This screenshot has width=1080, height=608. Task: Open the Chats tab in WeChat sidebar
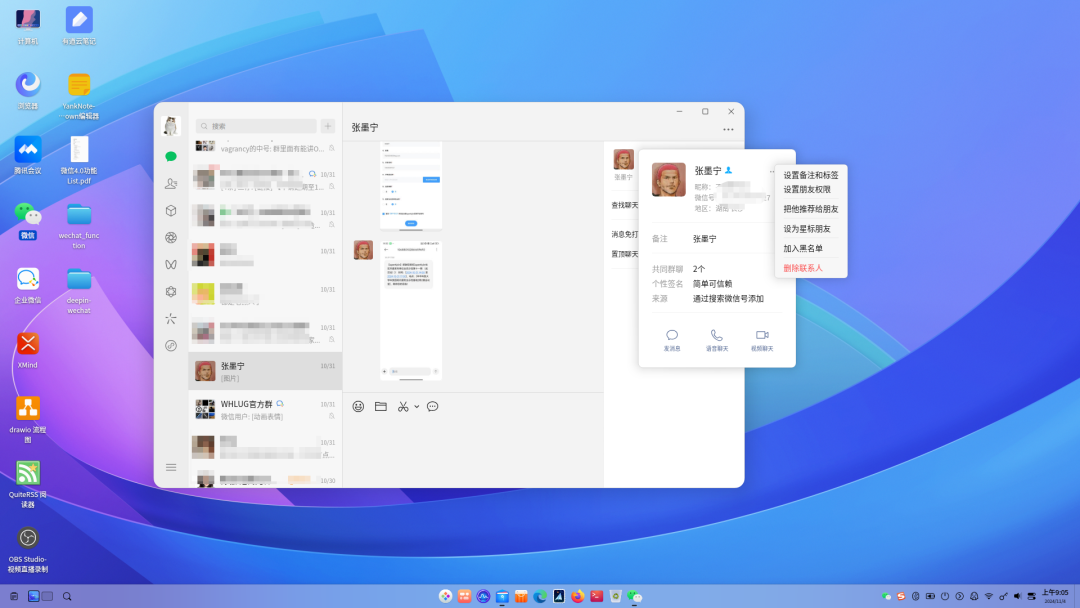(x=171, y=156)
